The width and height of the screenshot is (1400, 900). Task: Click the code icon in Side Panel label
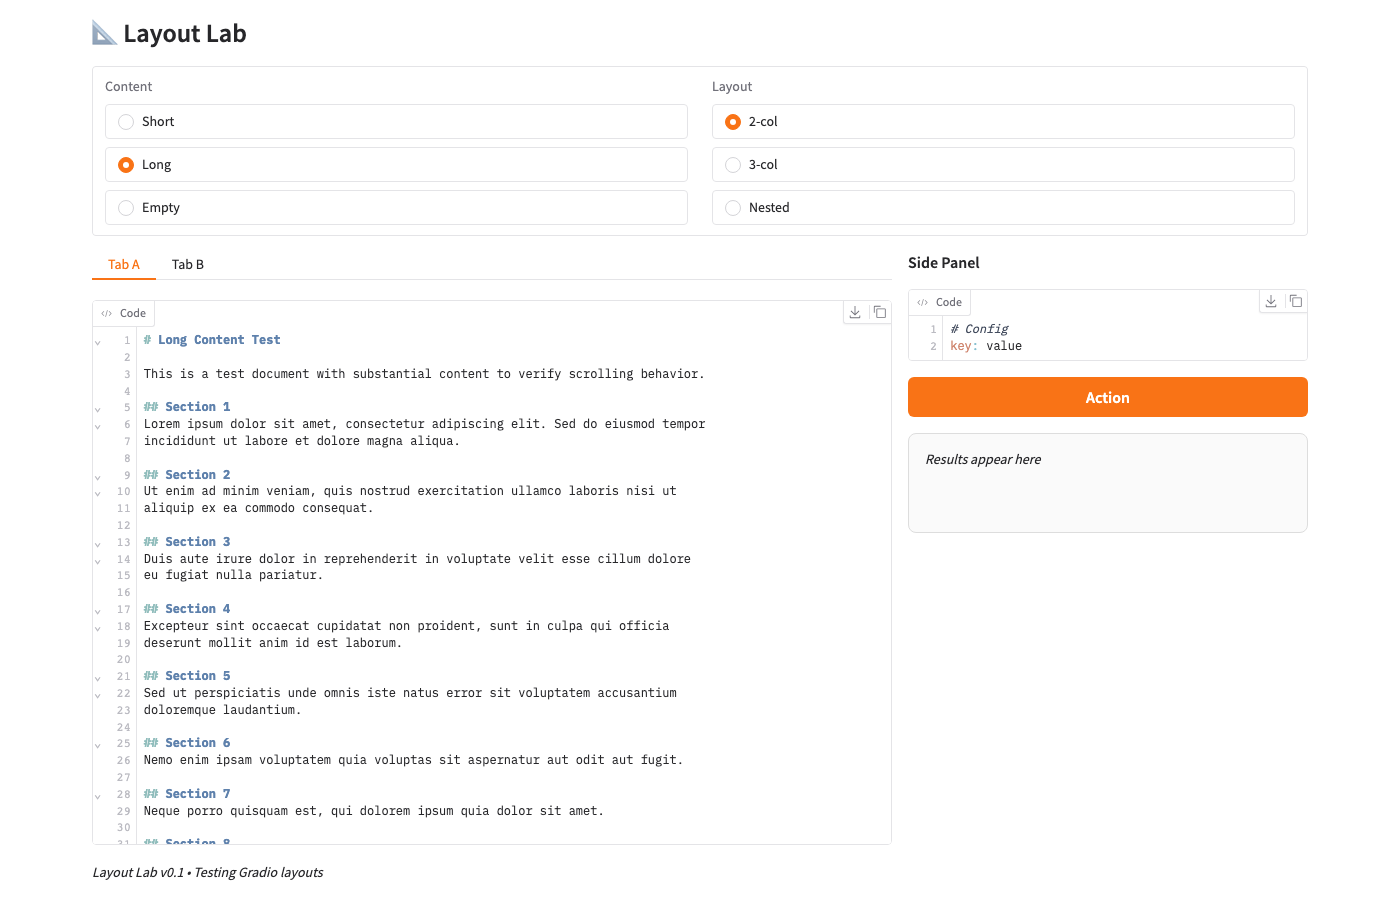click(x=923, y=303)
